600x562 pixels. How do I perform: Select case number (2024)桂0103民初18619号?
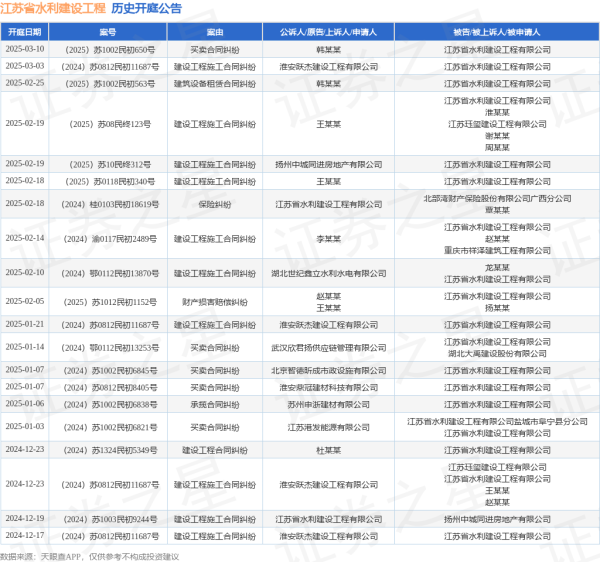pyautogui.click(x=108, y=204)
